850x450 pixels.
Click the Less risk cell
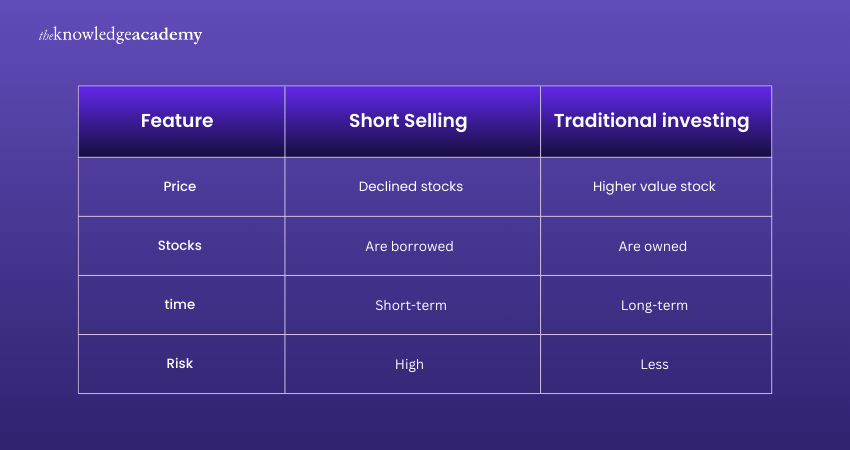pos(654,364)
